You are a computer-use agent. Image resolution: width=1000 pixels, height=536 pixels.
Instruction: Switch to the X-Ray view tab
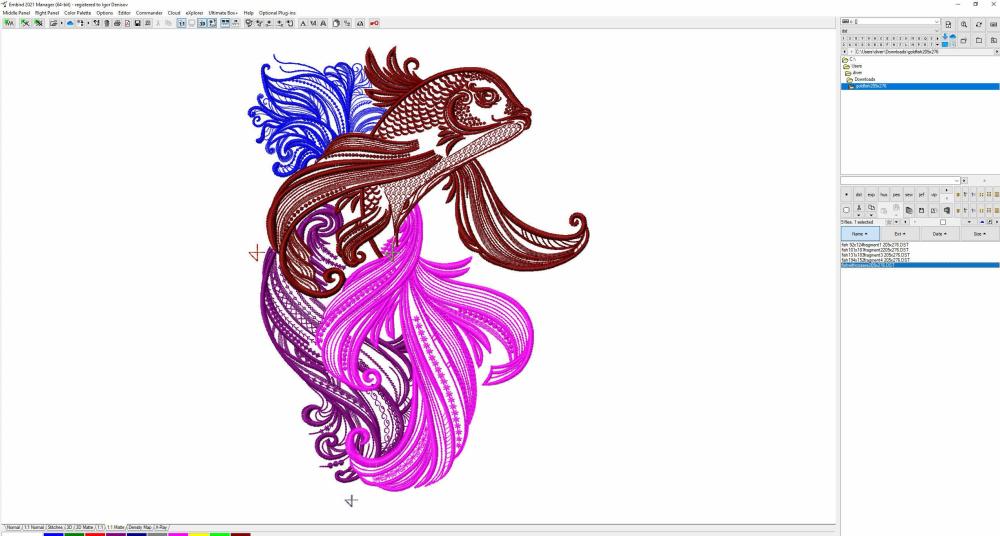point(161,527)
